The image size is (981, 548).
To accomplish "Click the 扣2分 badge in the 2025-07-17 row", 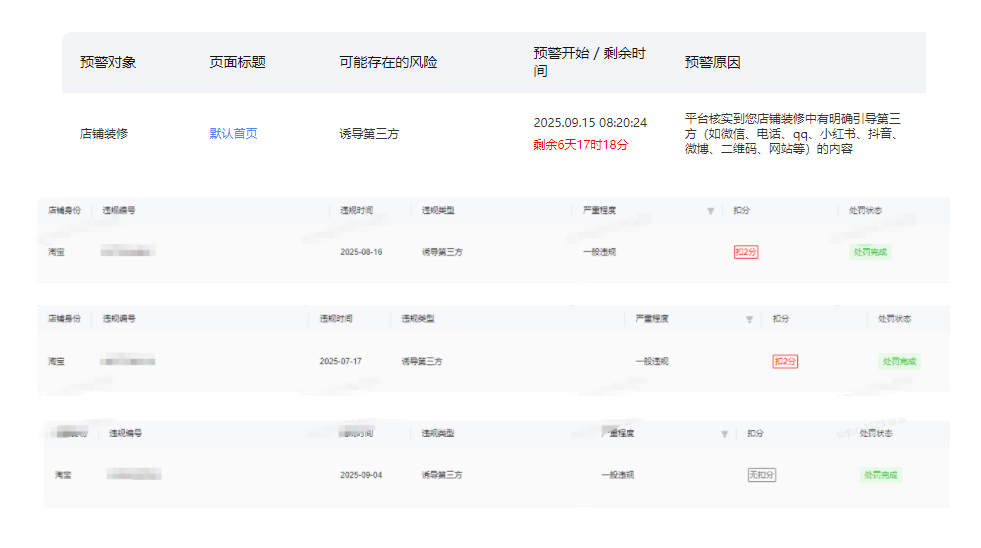I will [x=785, y=362].
